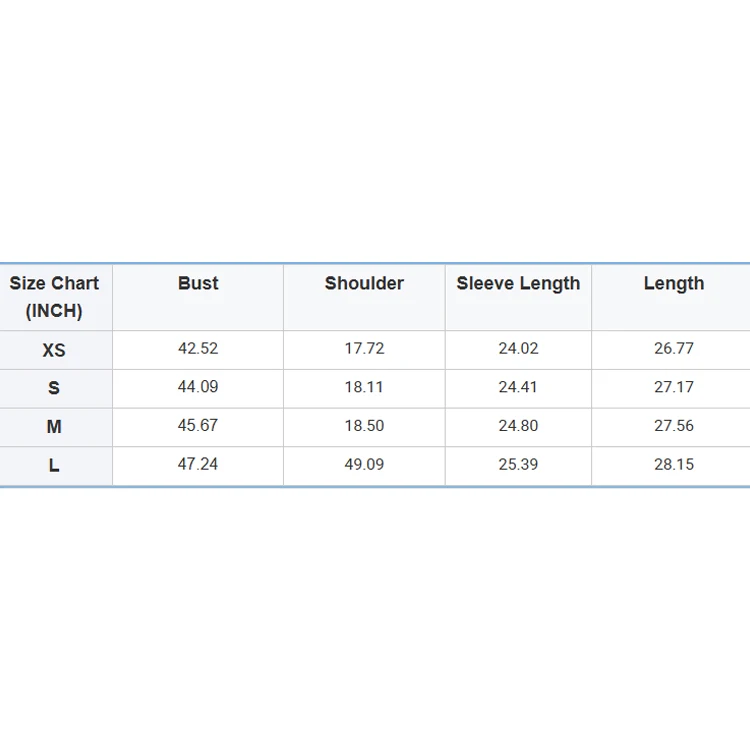Click the S size row label
This screenshot has height=750, width=750.
pyautogui.click(x=54, y=388)
